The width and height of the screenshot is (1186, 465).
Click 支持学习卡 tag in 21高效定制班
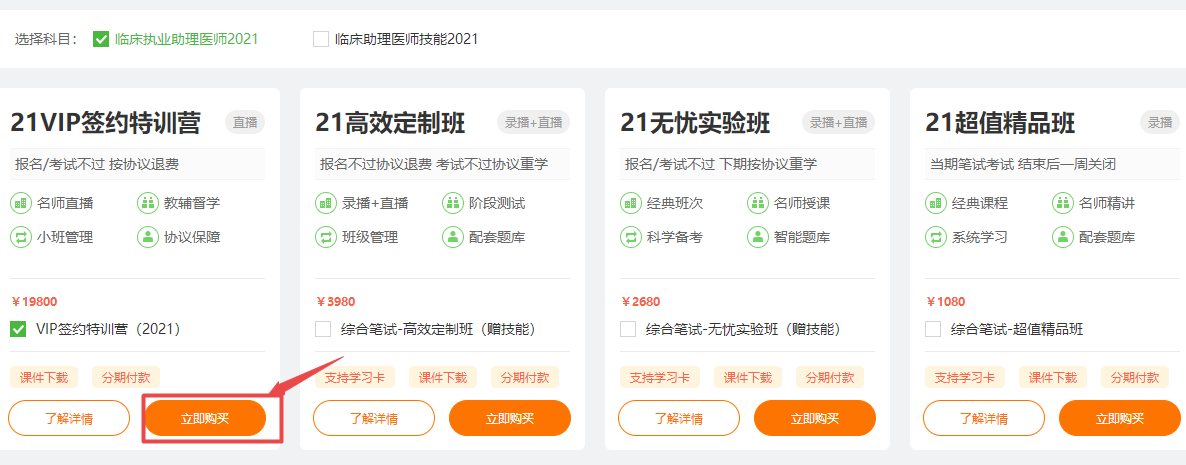click(x=355, y=377)
